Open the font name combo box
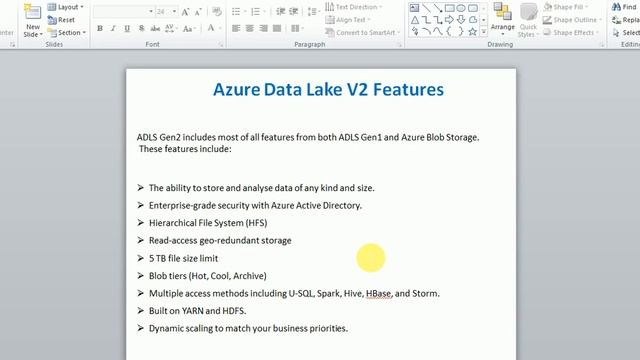The height and width of the screenshot is (360, 640). point(124,12)
